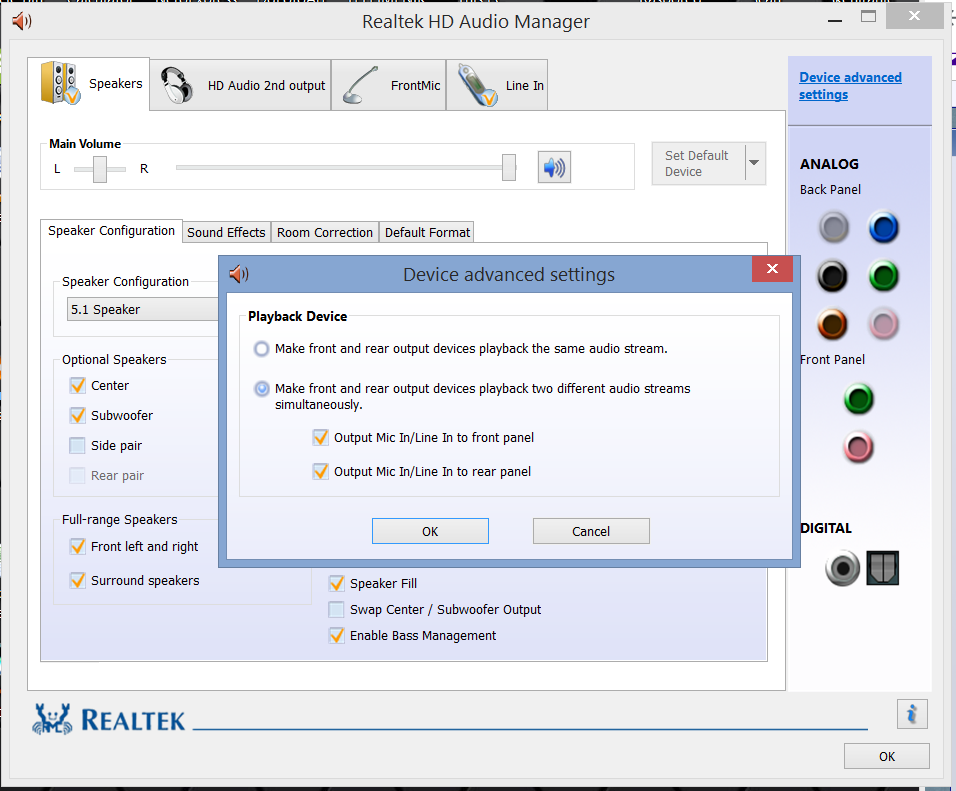
Task: Click the black back panel jack
Action: coord(832,276)
